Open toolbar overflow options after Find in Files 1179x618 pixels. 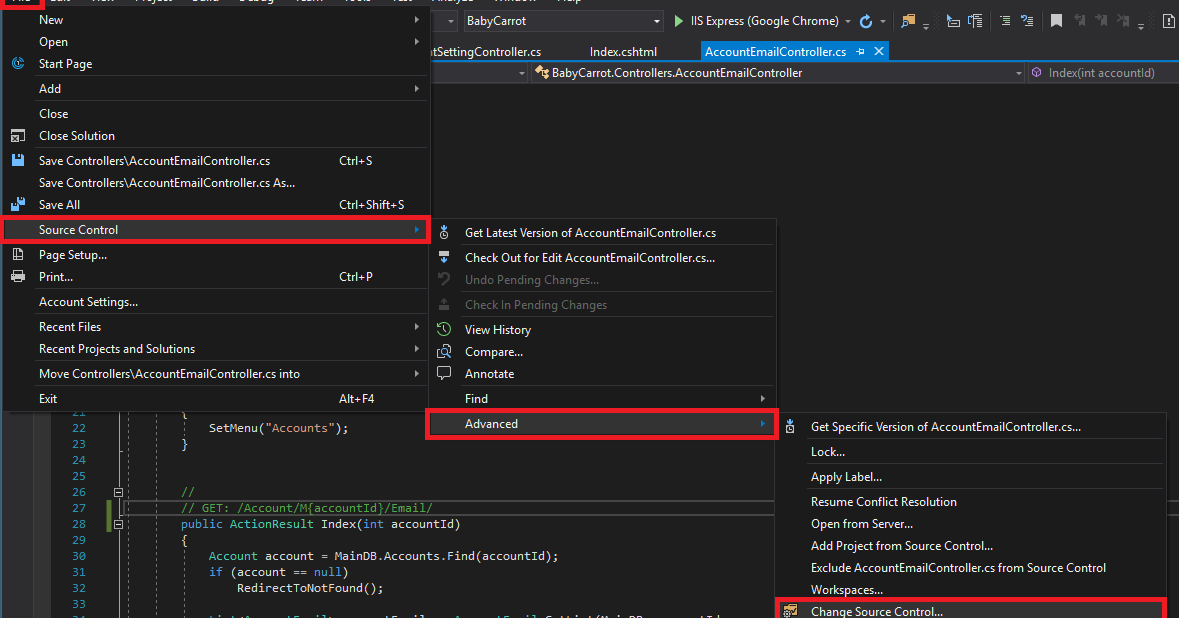click(x=926, y=25)
